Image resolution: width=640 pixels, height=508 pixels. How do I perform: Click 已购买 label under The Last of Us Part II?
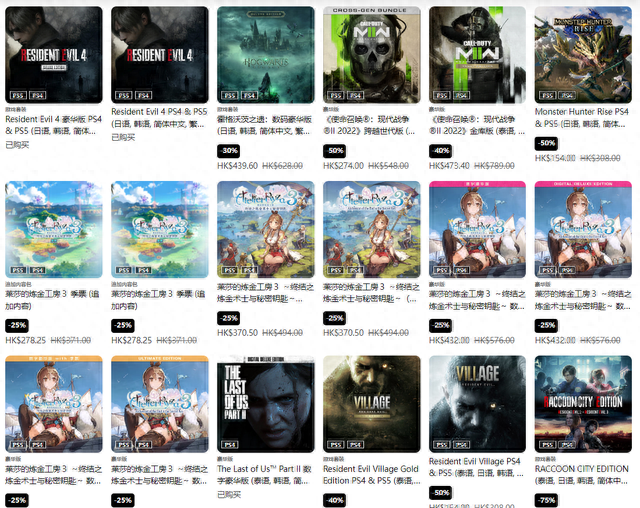click(x=229, y=495)
